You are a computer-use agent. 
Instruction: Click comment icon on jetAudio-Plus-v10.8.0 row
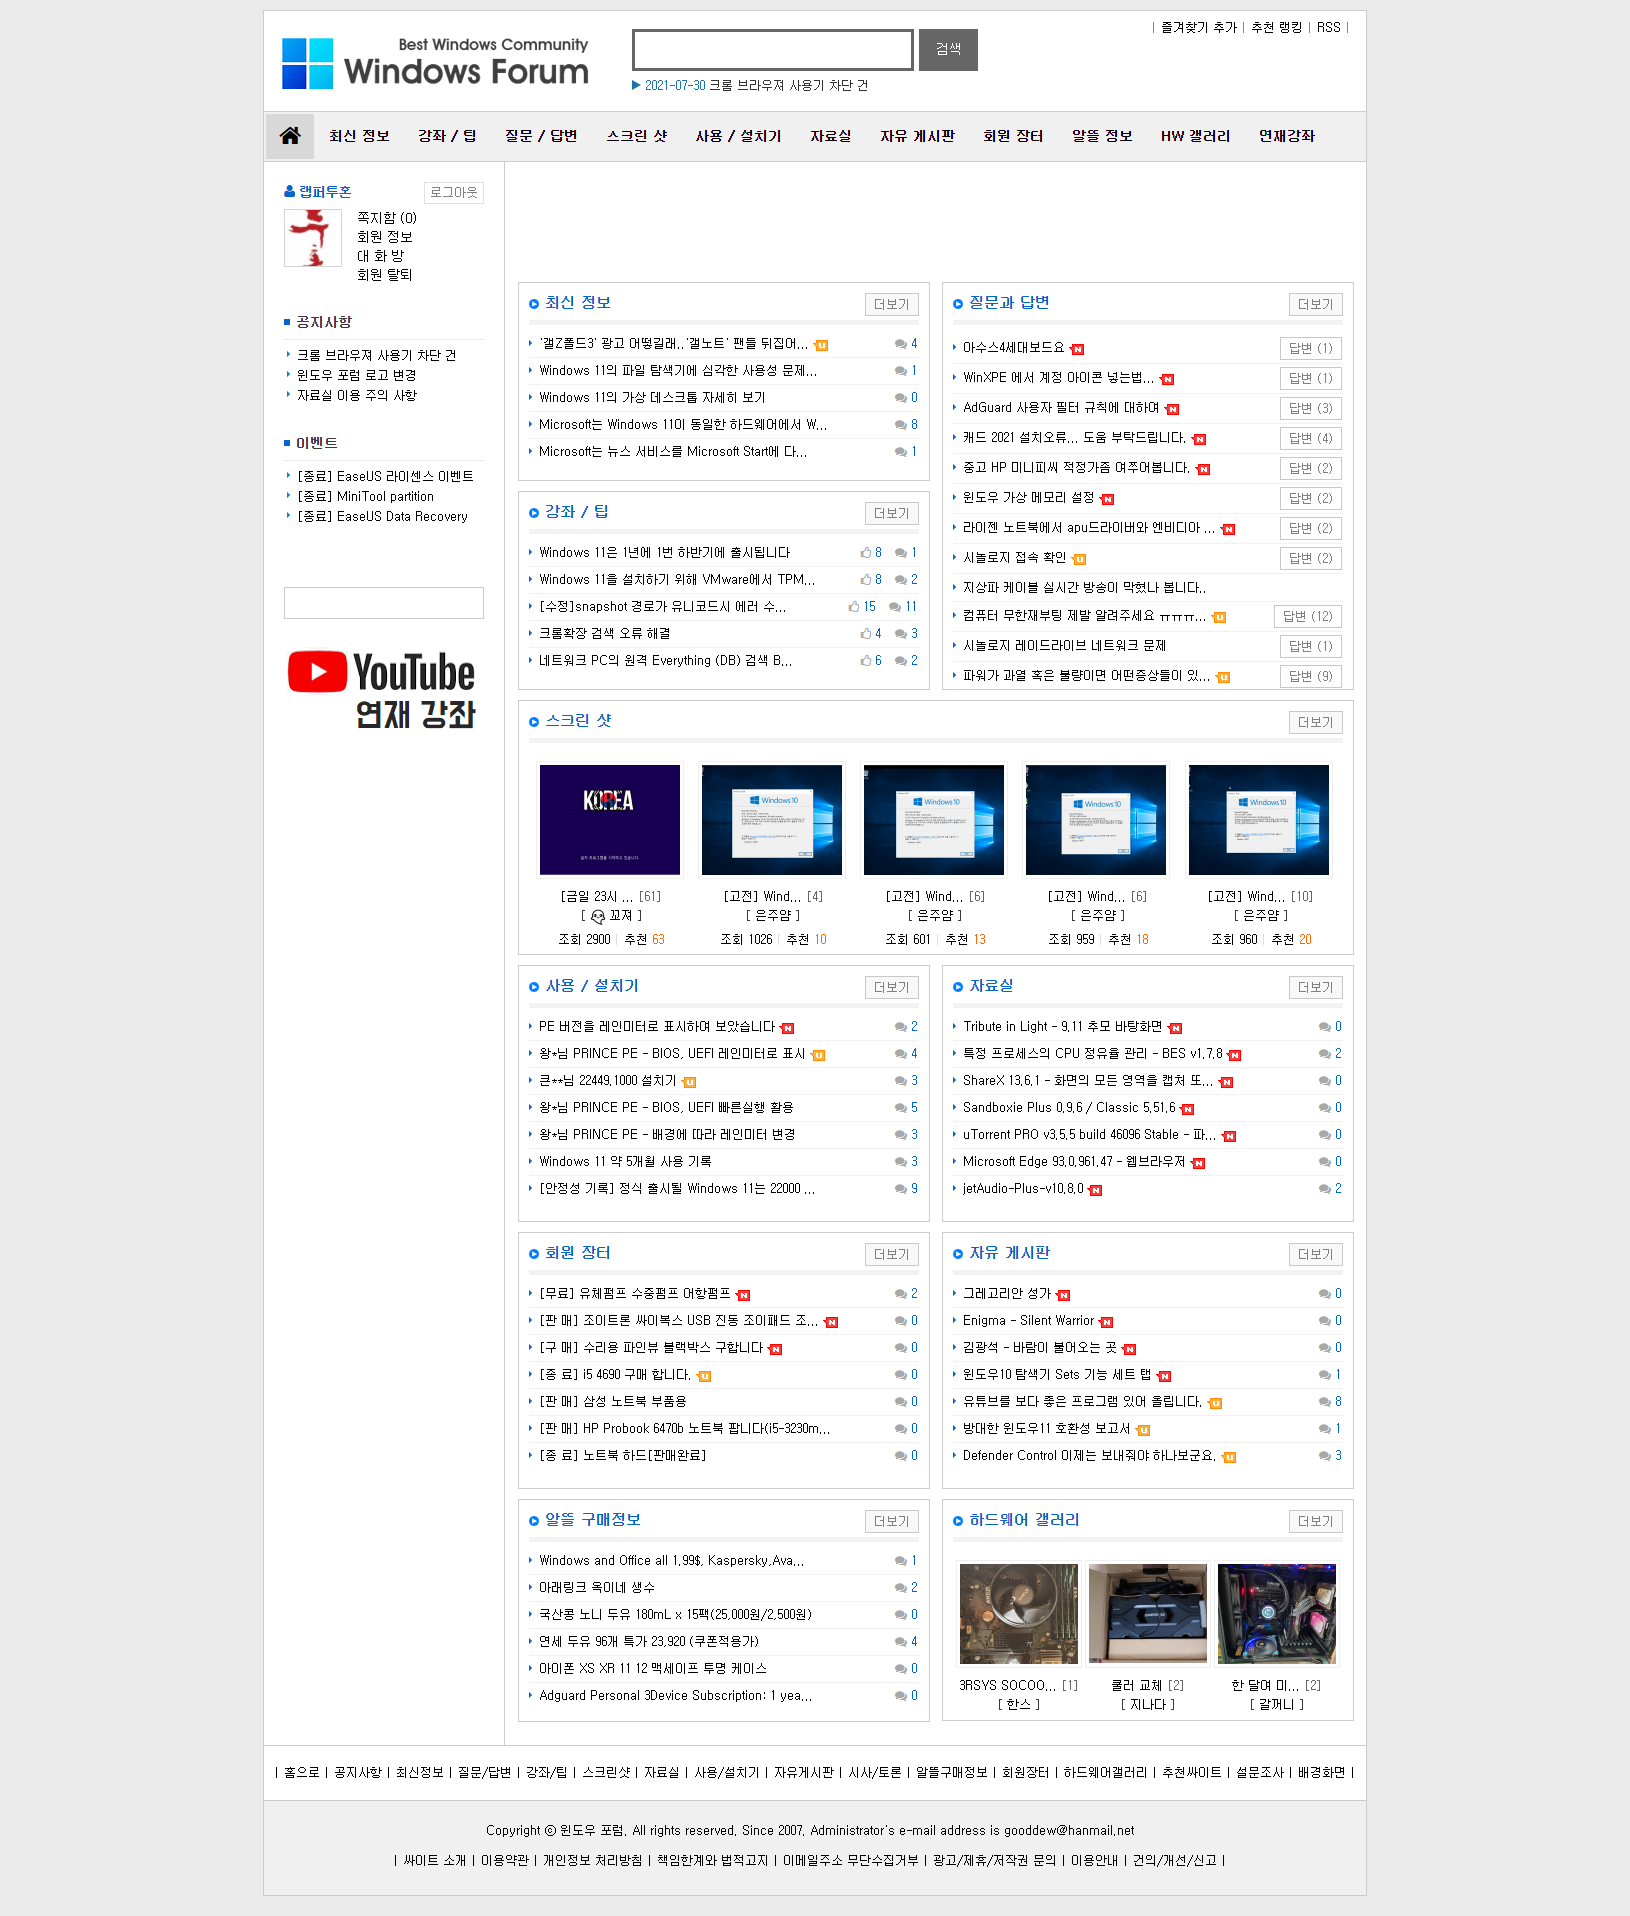pos(1325,1189)
